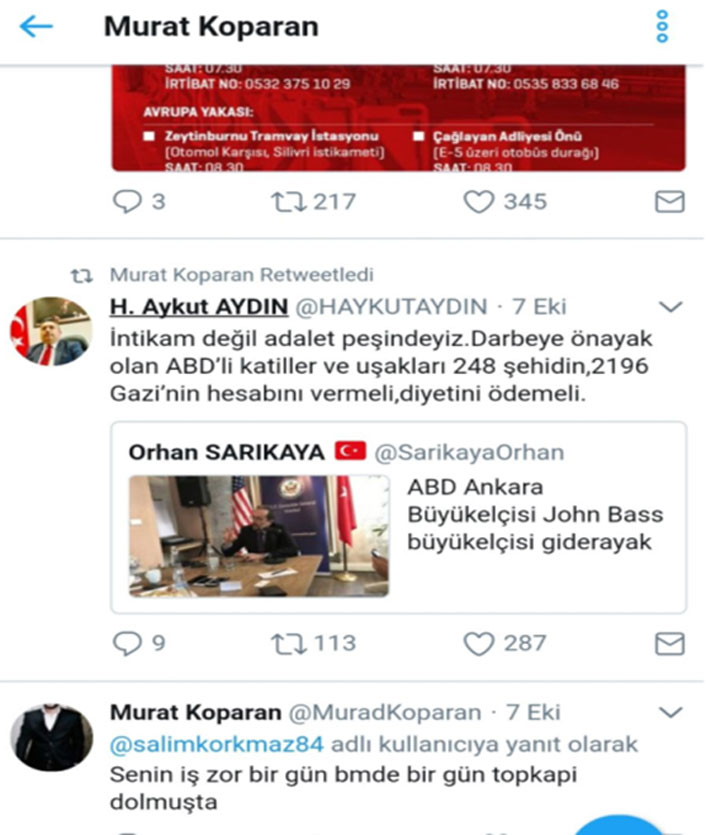Expand options chevron on Murat Koparan reply

tap(670, 712)
